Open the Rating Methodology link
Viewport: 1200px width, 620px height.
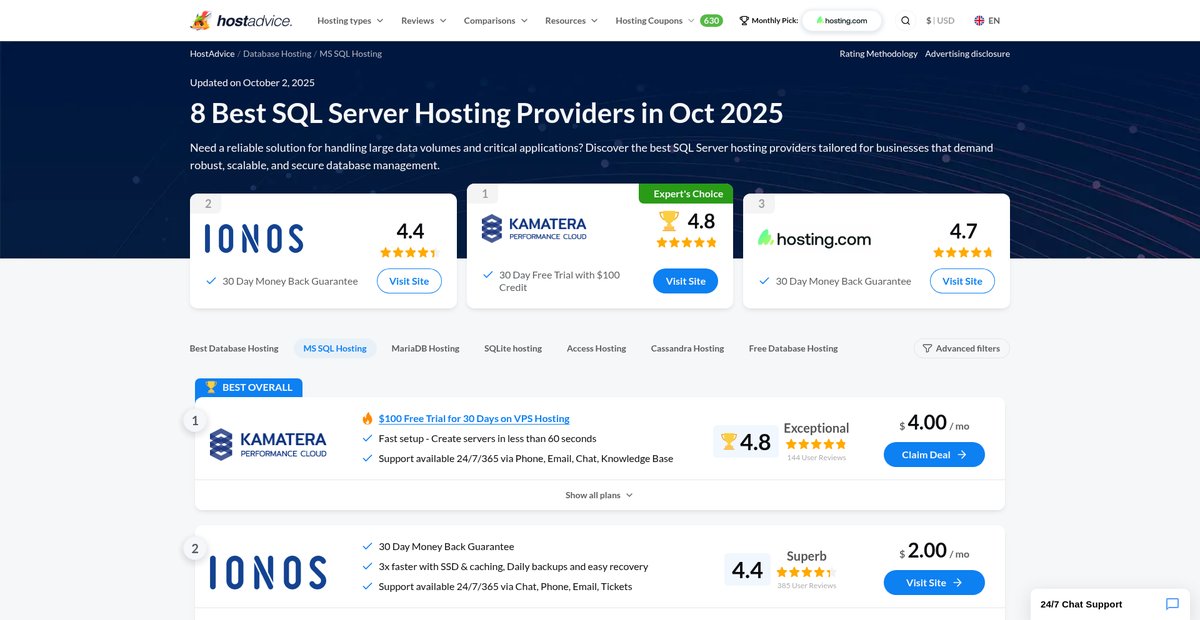(x=878, y=53)
